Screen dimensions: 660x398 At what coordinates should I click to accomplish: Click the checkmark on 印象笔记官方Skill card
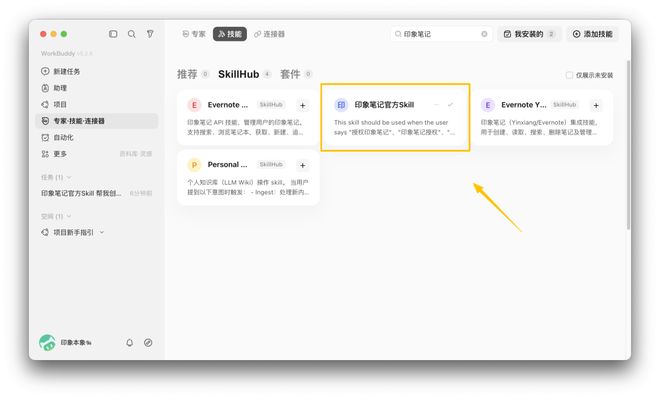450,105
